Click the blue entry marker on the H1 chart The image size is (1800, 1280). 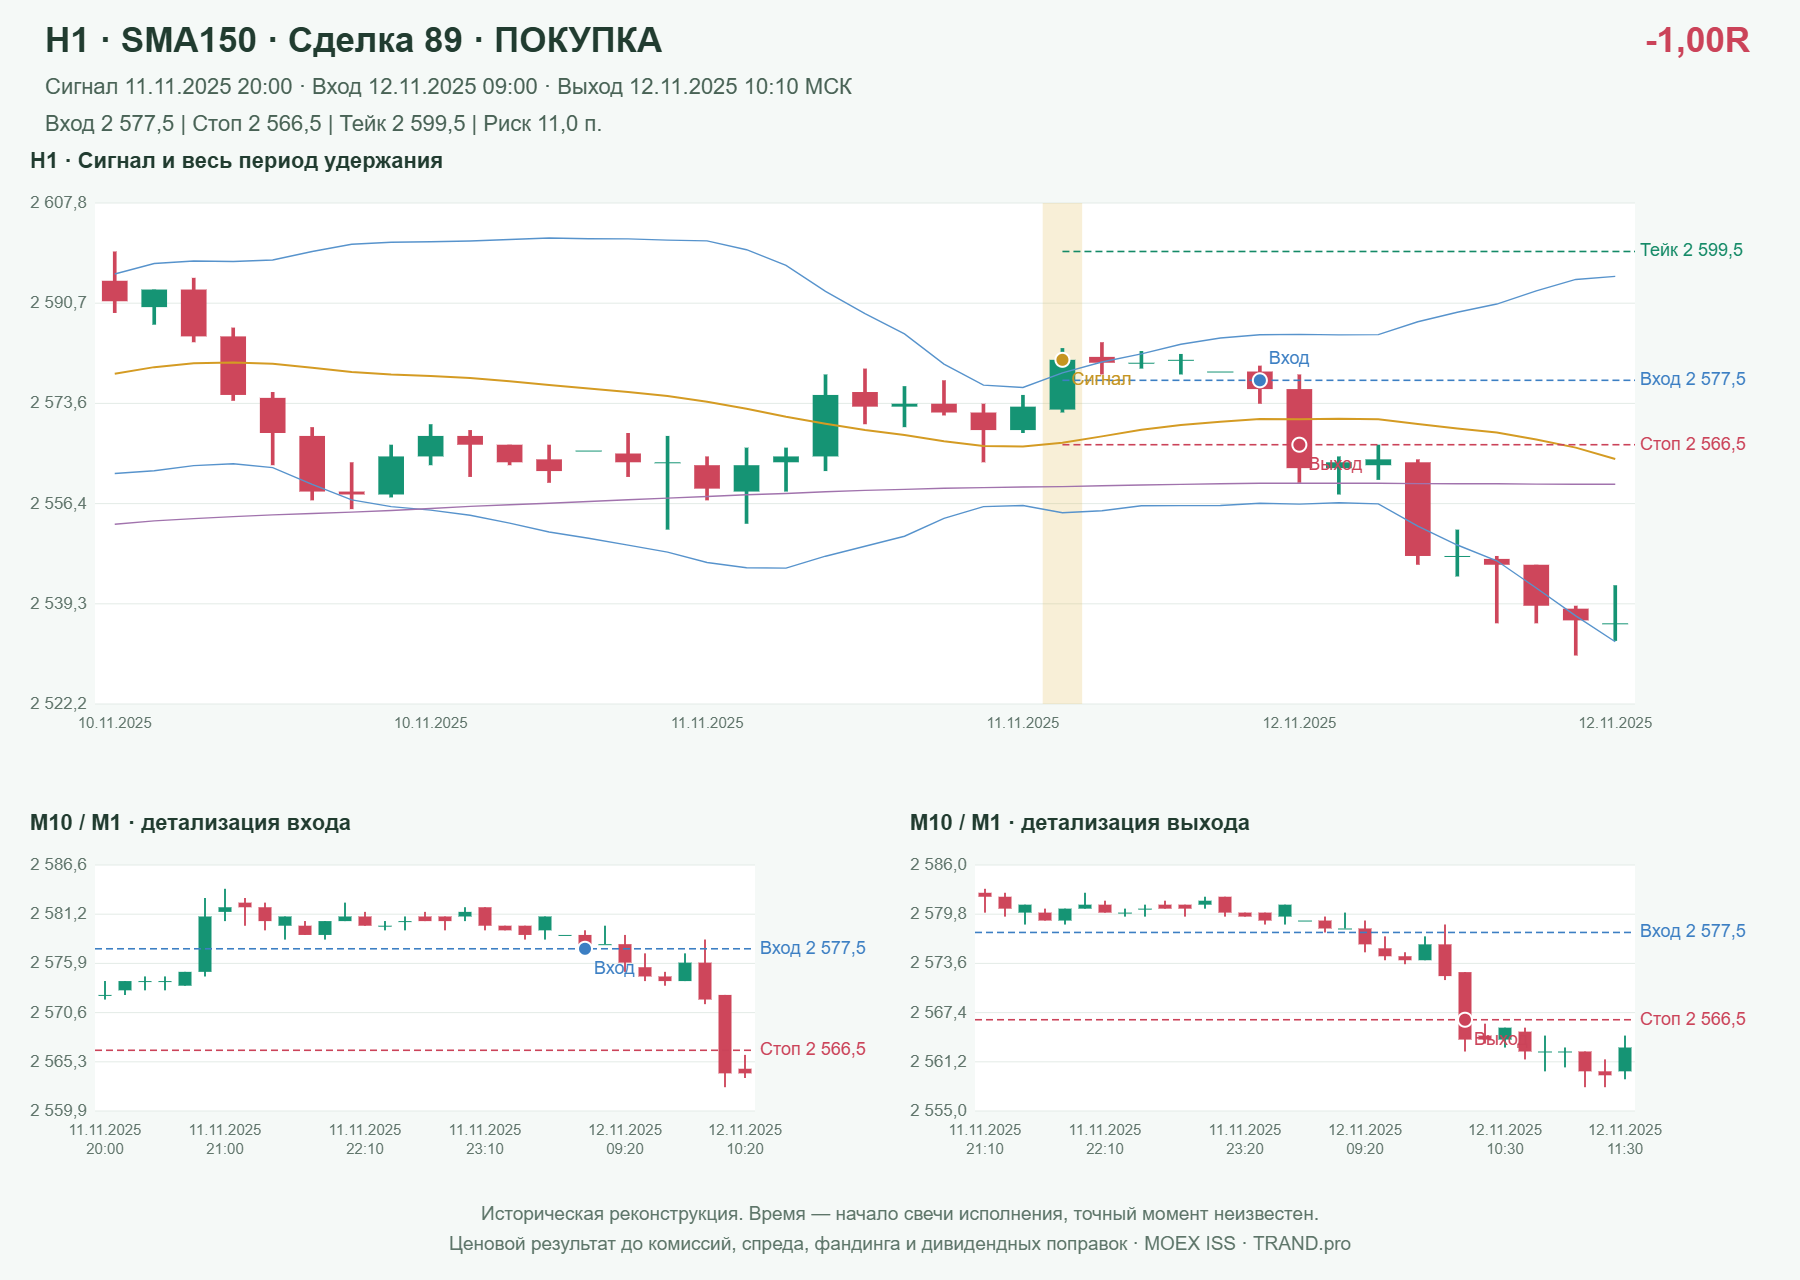pyautogui.click(x=1260, y=380)
